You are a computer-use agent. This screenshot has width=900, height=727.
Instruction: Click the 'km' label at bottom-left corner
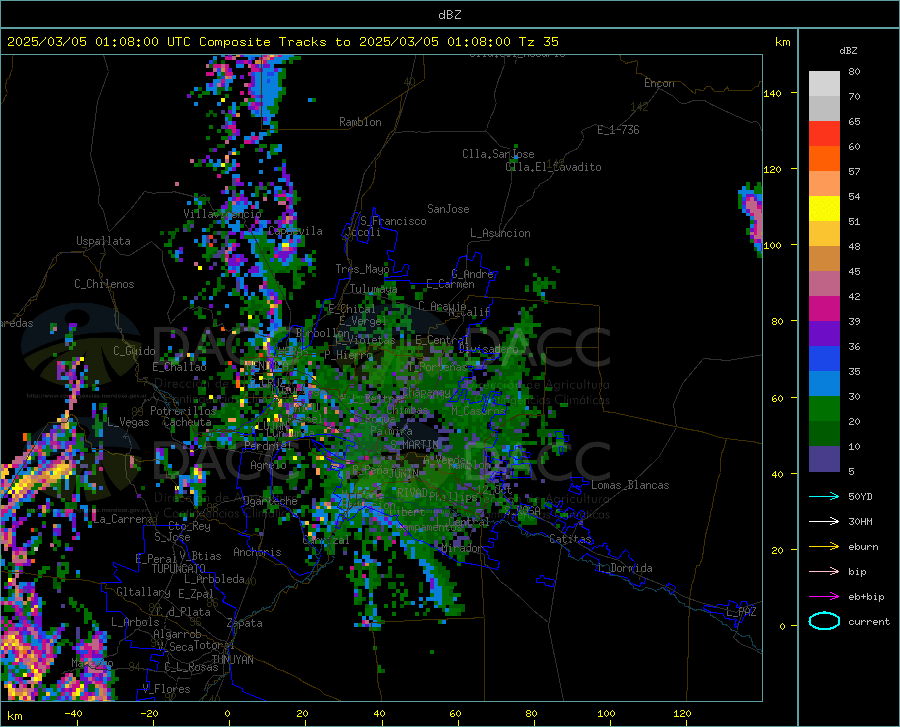pos(14,716)
